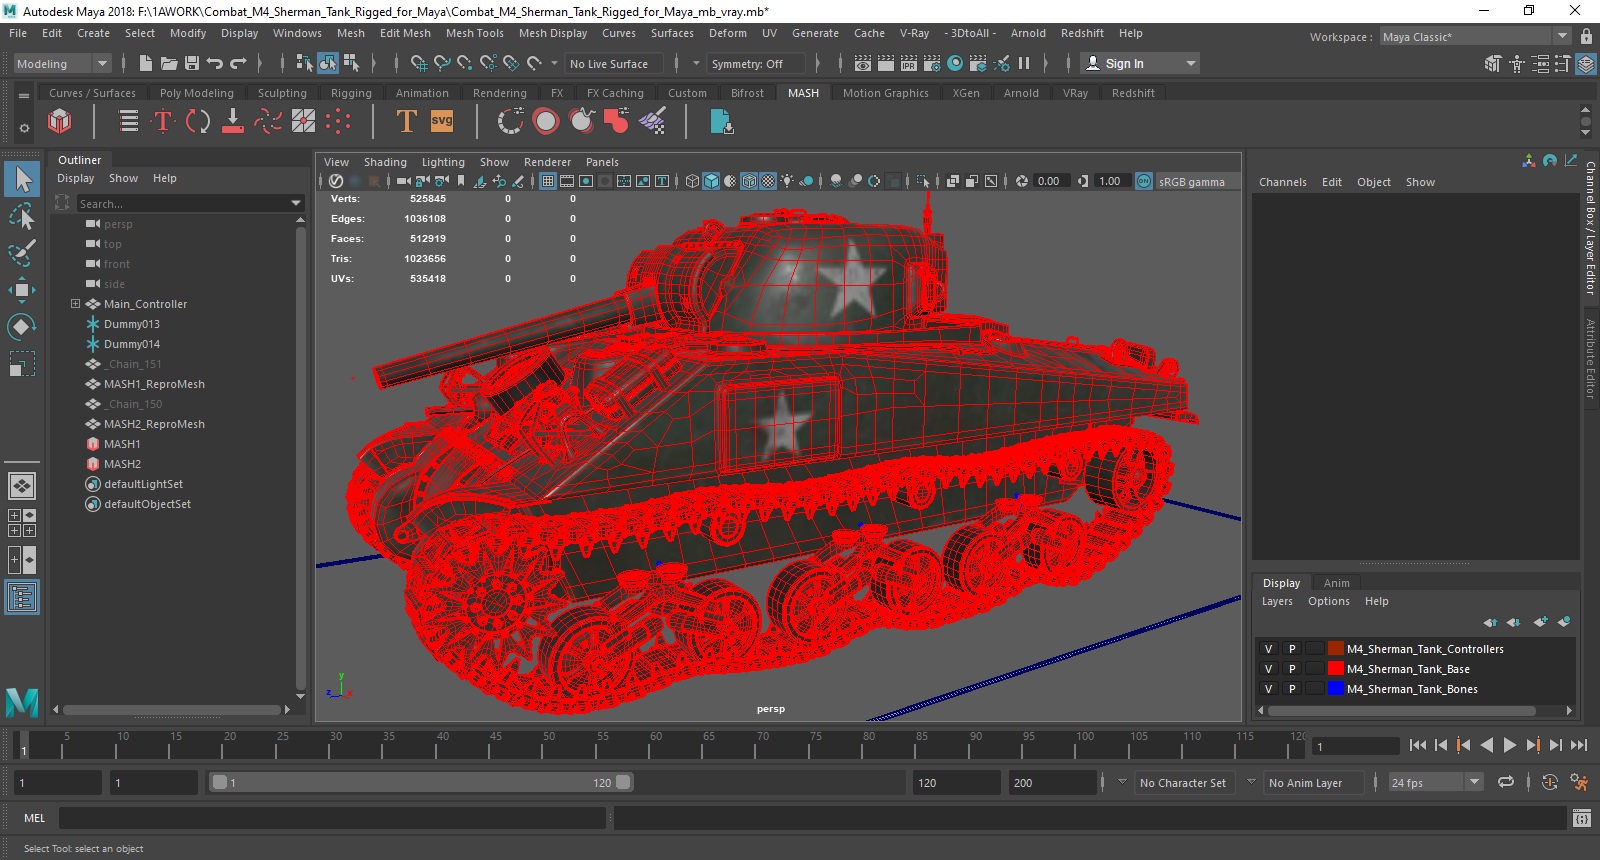This screenshot has height=860, width=1600.
Task: Click the Open Scene folder icon
Action: click(x=169, y=63)
